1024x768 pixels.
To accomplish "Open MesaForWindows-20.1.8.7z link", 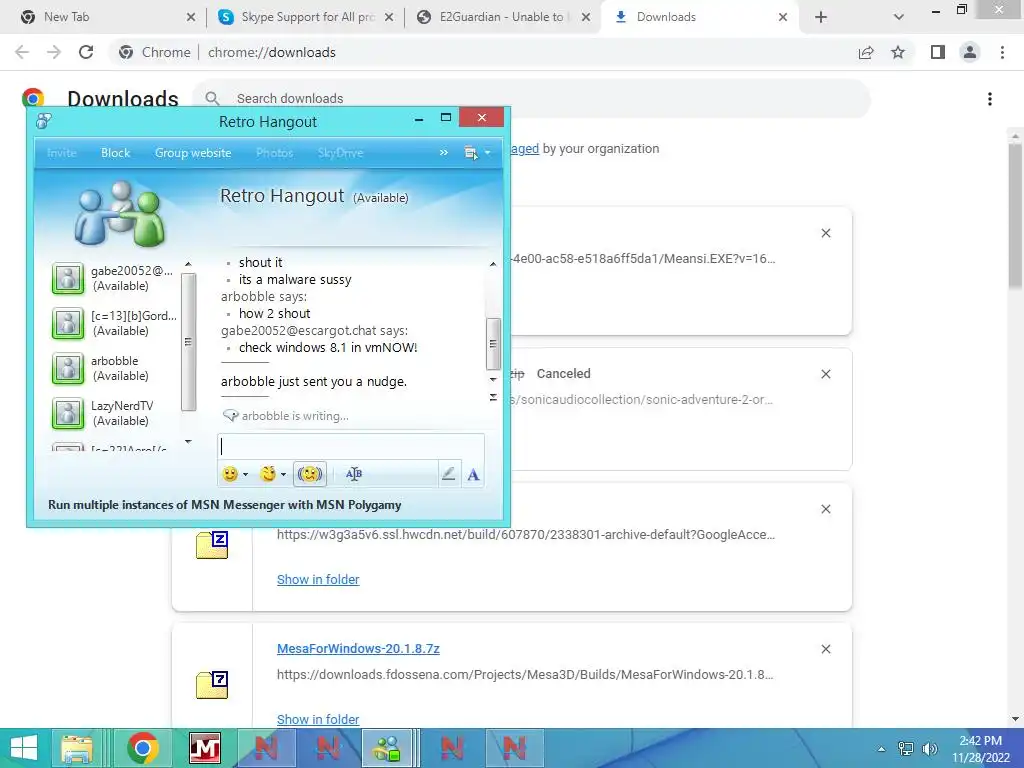I will tap(358, 648).
